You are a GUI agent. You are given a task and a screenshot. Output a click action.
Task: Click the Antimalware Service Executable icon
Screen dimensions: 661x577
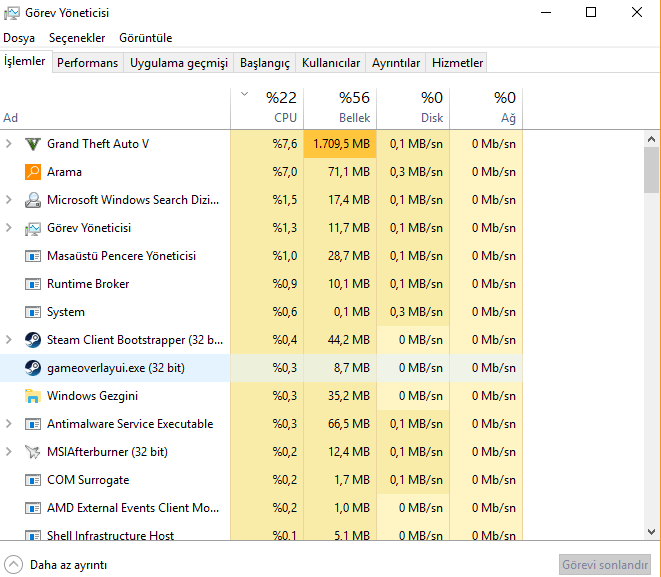[32, 424]
